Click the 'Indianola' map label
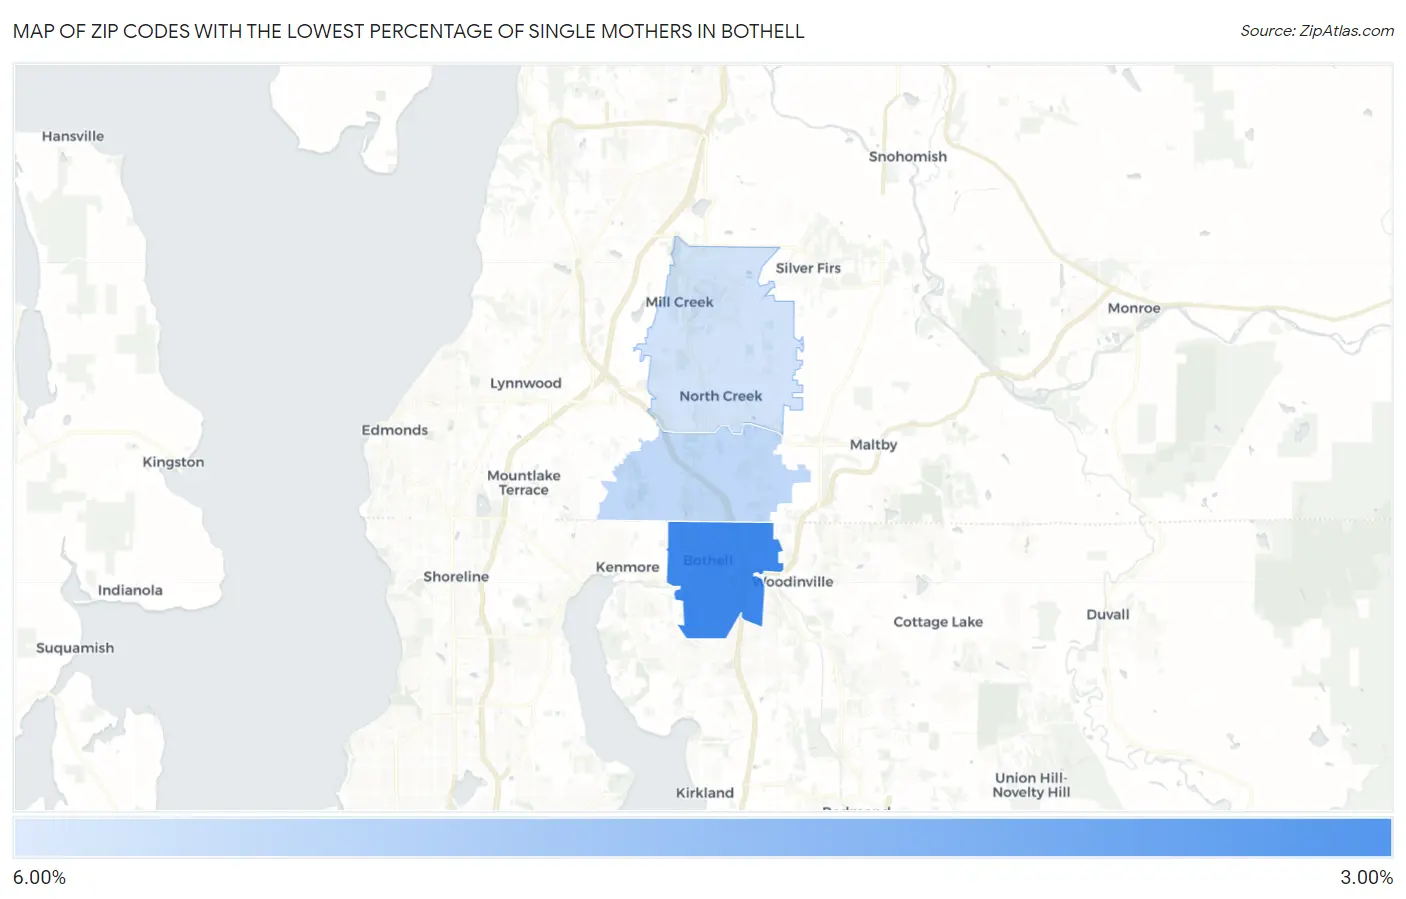Image resolution: width=1406 pixels, height=899 pixels. pos(130,591)
